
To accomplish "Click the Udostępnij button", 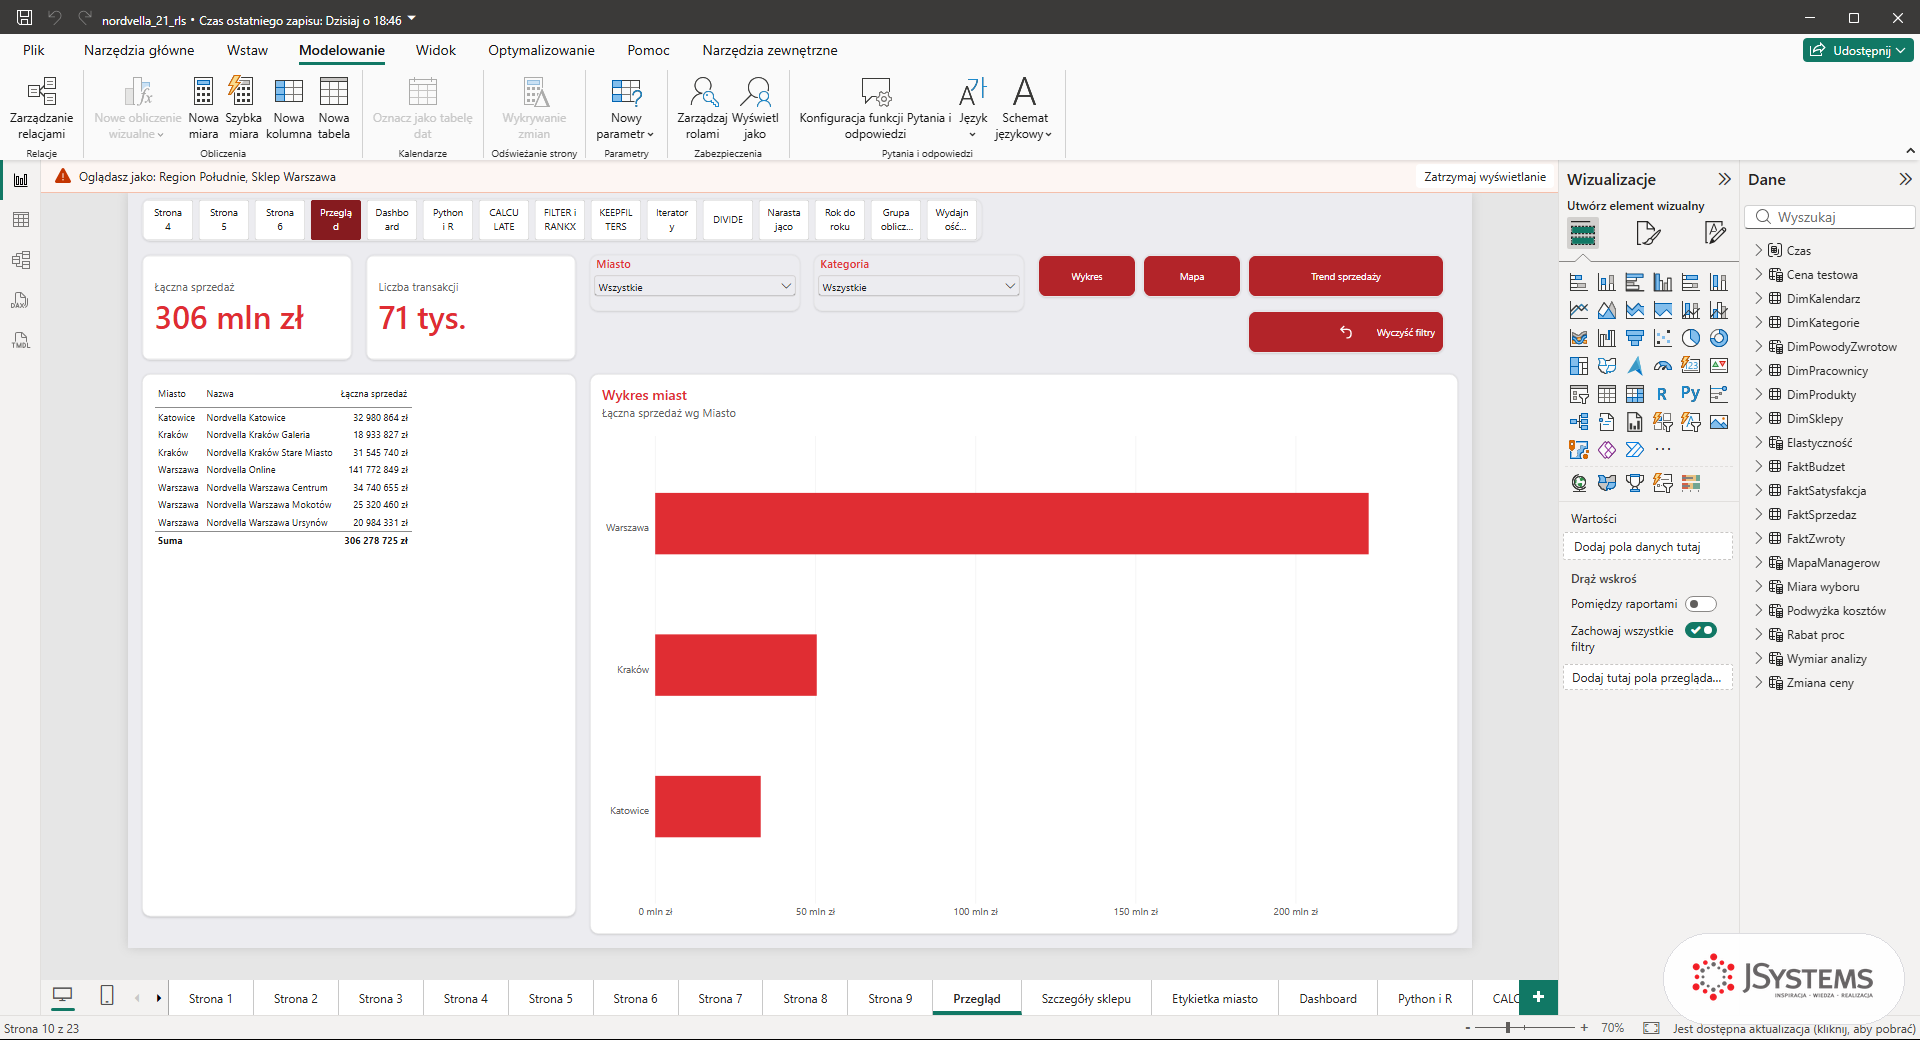I will (x=1859, y=50).
